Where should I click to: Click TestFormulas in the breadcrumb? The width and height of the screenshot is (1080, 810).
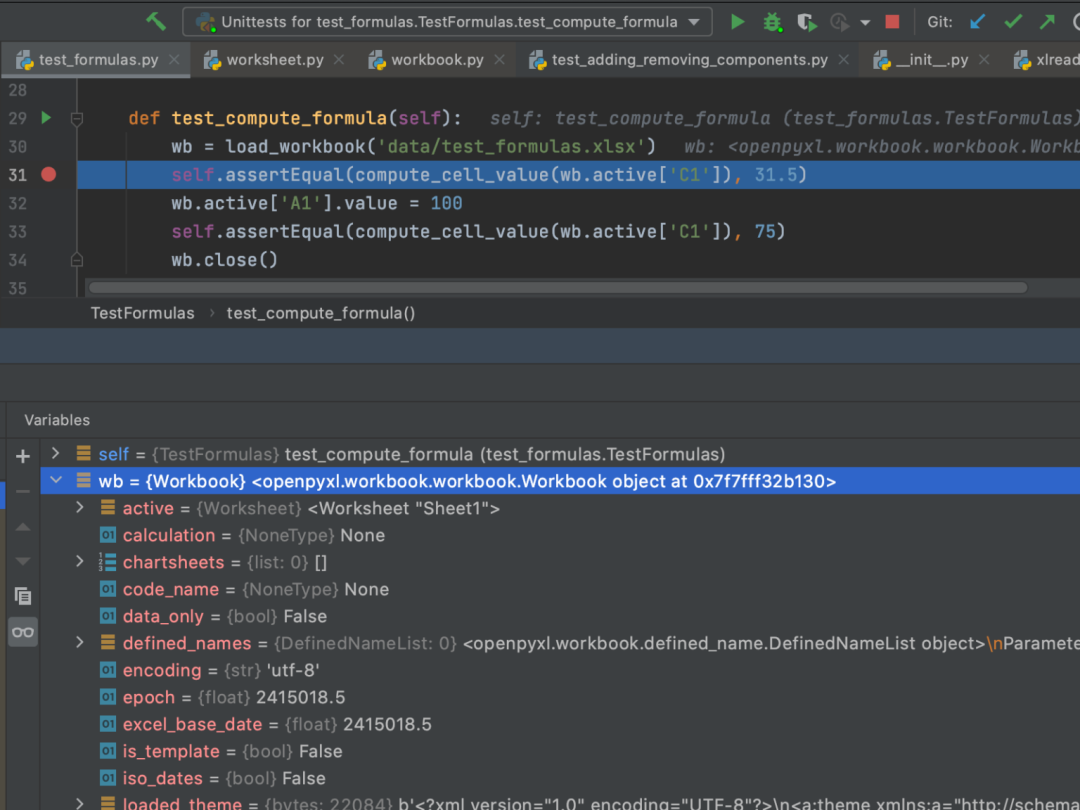click(x=143, y=313)
